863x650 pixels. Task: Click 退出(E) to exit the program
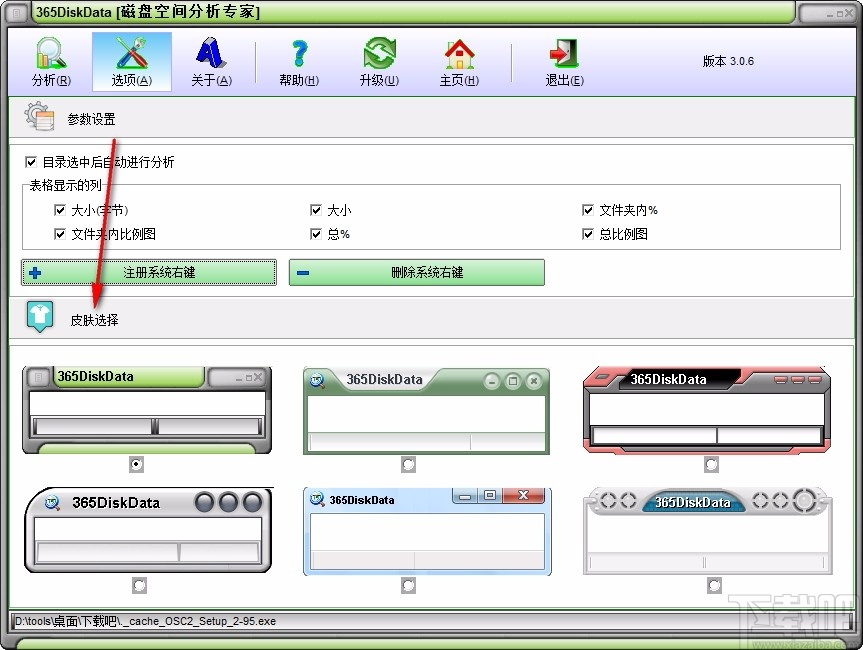pyautogui.click(x=564, y=62)
